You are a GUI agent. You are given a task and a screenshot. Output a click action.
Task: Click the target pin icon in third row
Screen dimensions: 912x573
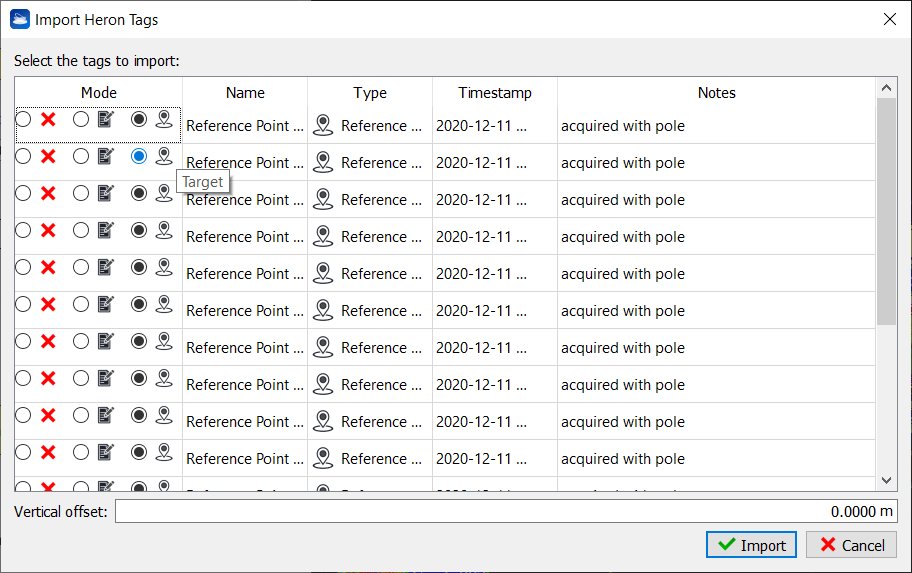point(164,193)
